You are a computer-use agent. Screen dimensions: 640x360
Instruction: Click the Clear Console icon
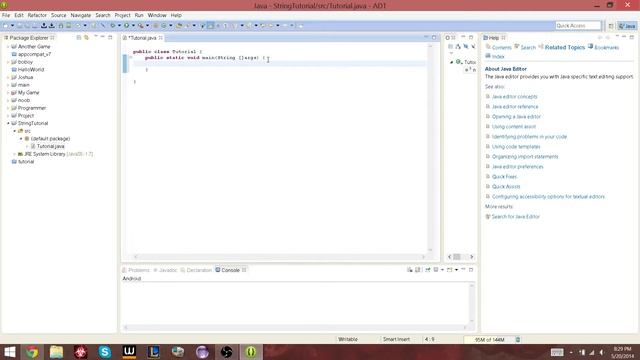click(x=409, y=270)
